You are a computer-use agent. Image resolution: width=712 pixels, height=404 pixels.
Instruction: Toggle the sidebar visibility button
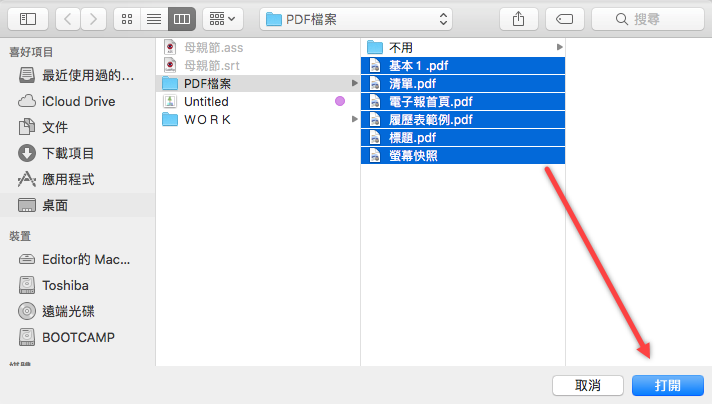tap(28, 19)
